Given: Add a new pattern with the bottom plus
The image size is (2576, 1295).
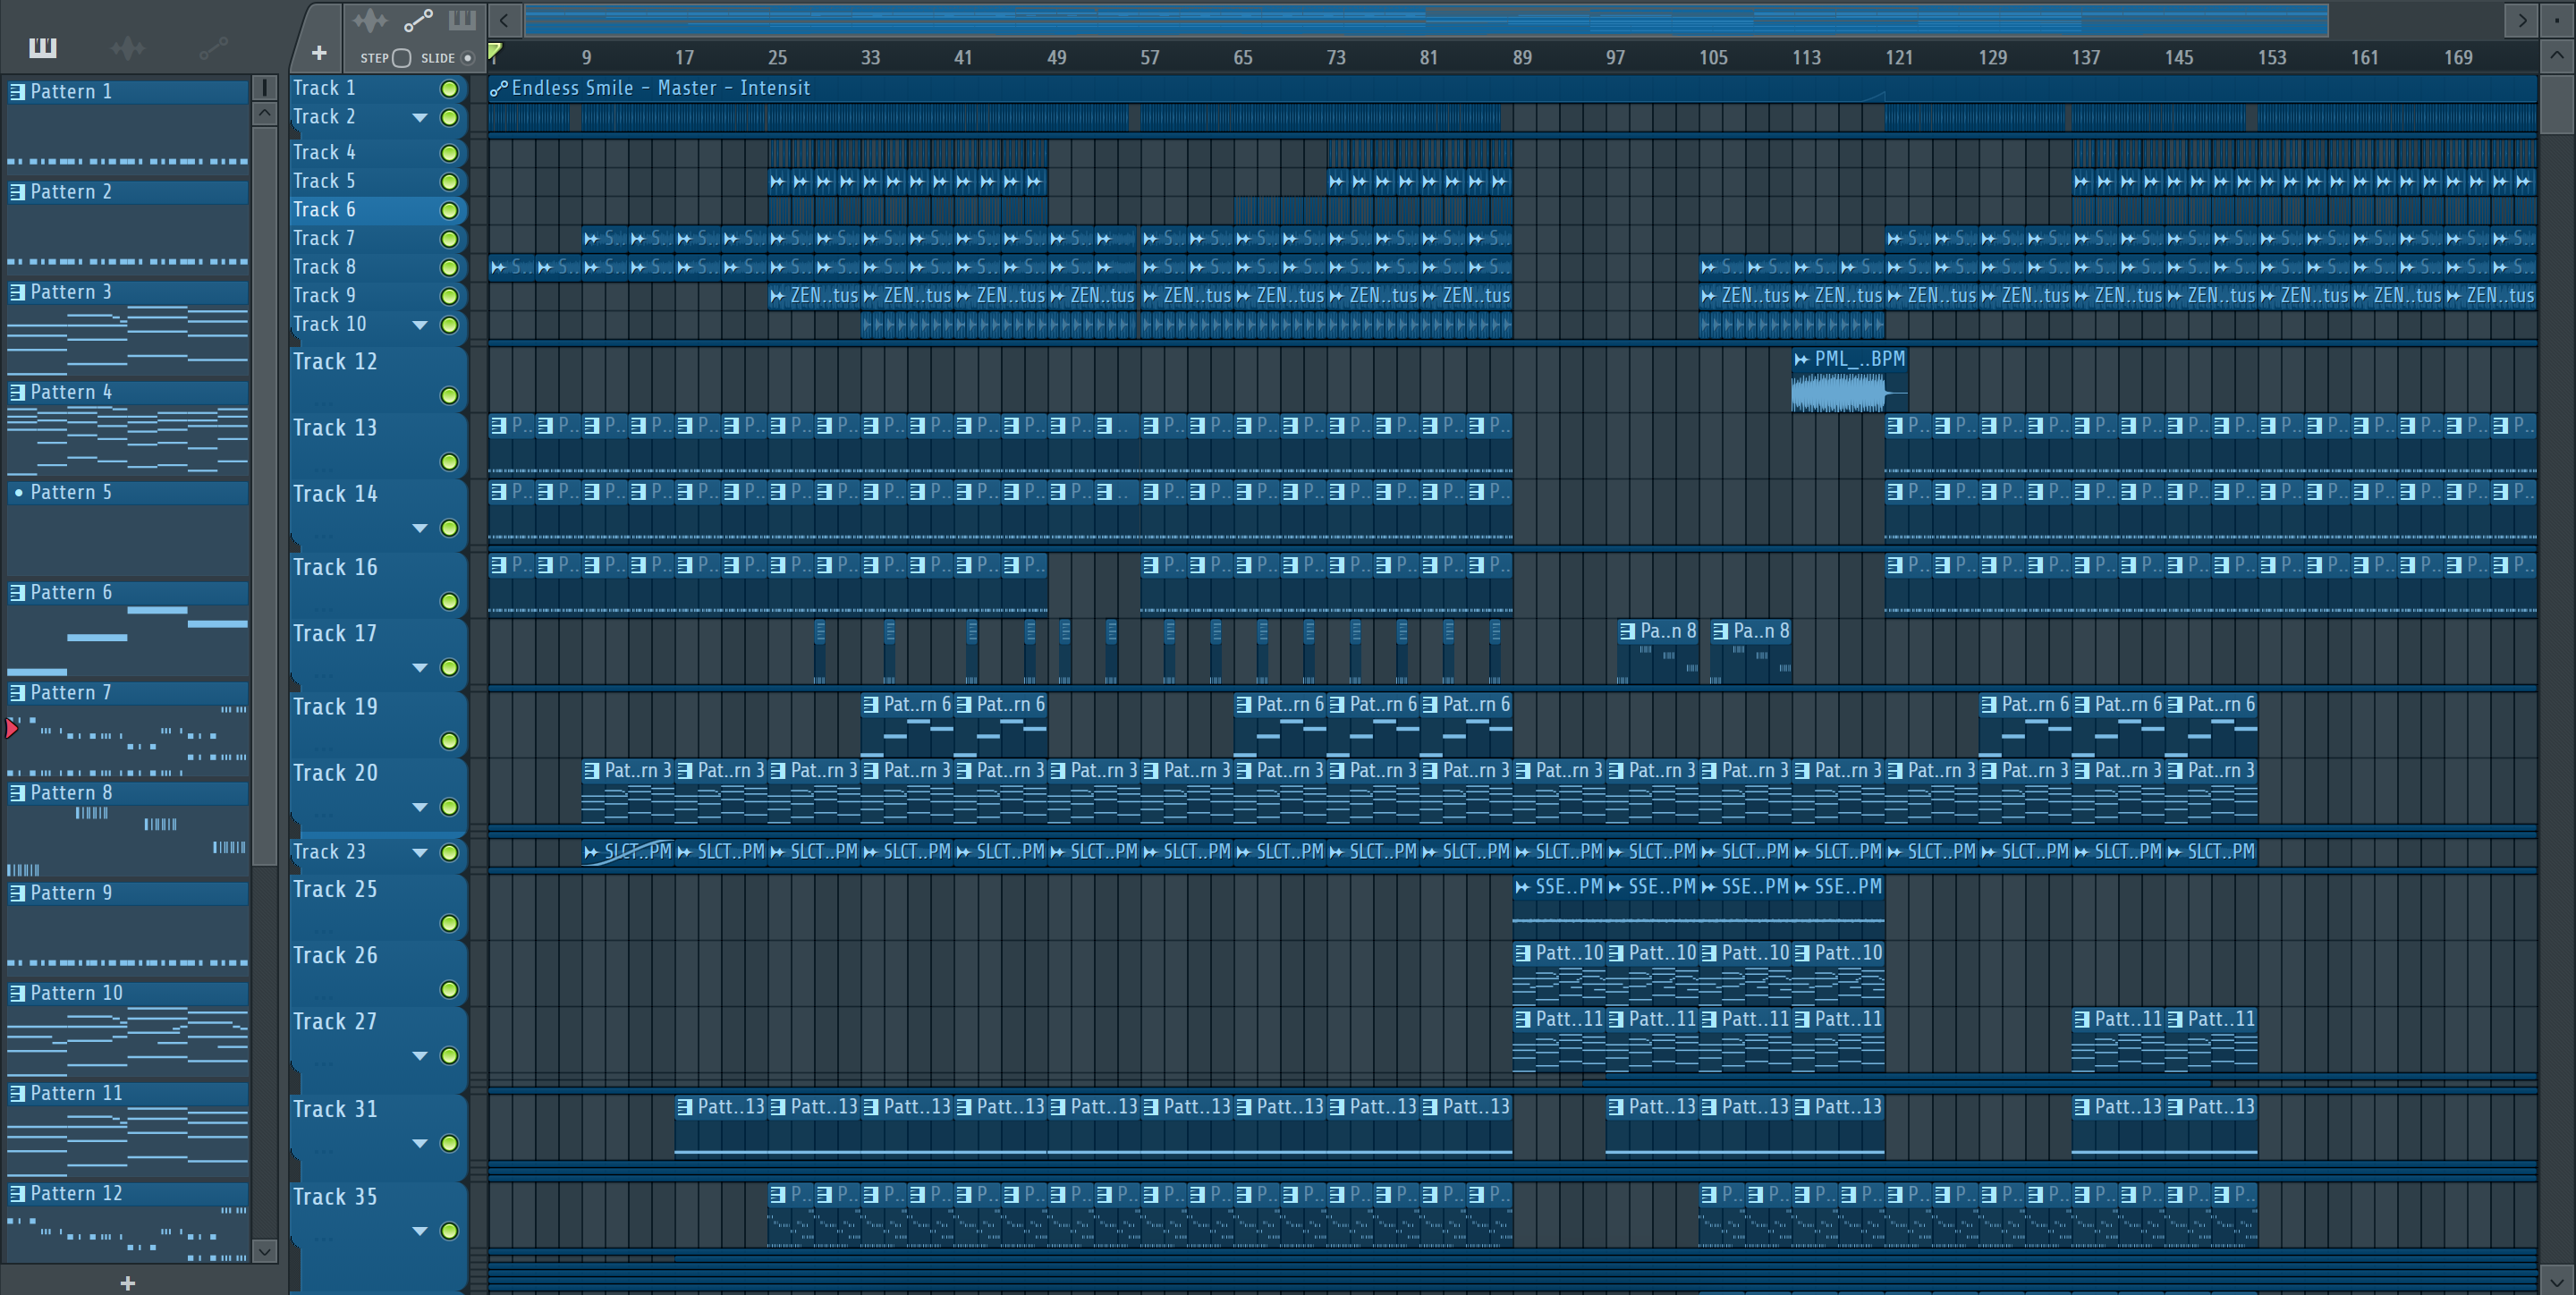Looking at the screenshot, I should pos(127,1283).
